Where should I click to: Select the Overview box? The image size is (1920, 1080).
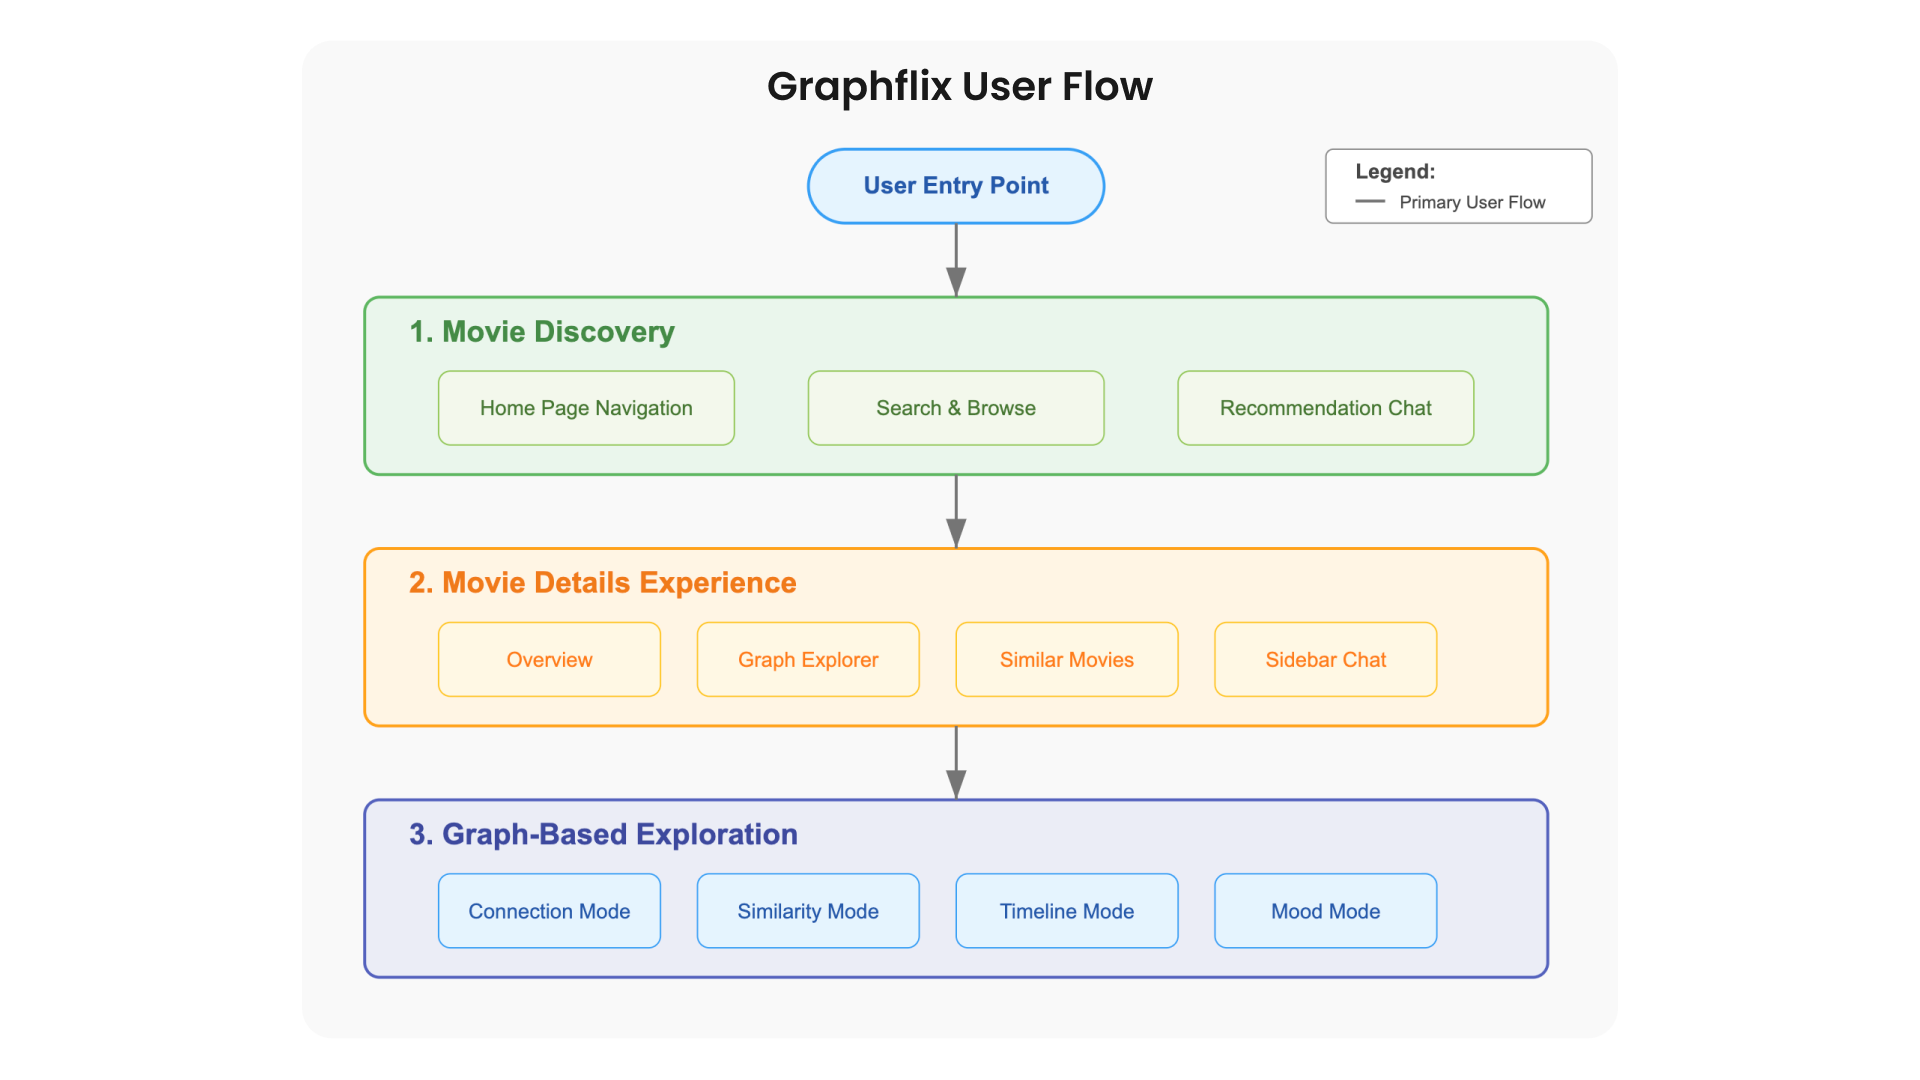point(549,660)
